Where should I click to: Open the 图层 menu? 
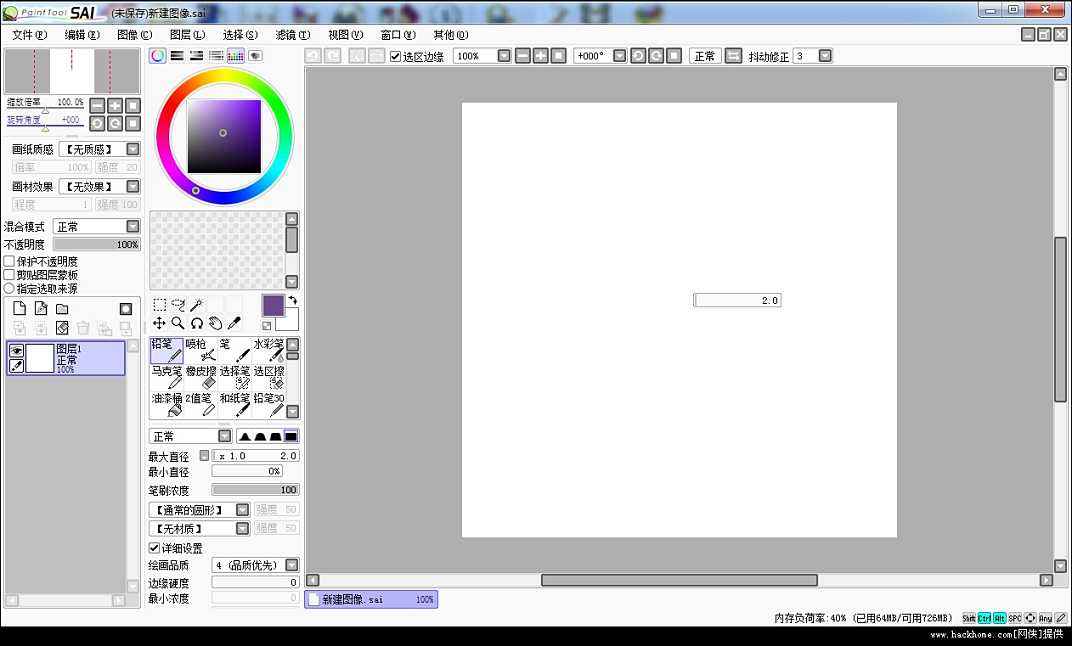pyautogui.click(x=186, y=35)
